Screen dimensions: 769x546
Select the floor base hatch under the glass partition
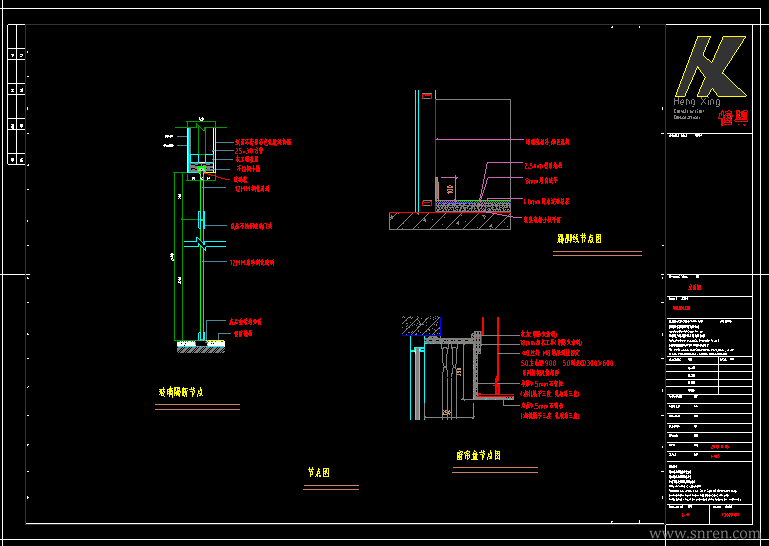[201, 350]
